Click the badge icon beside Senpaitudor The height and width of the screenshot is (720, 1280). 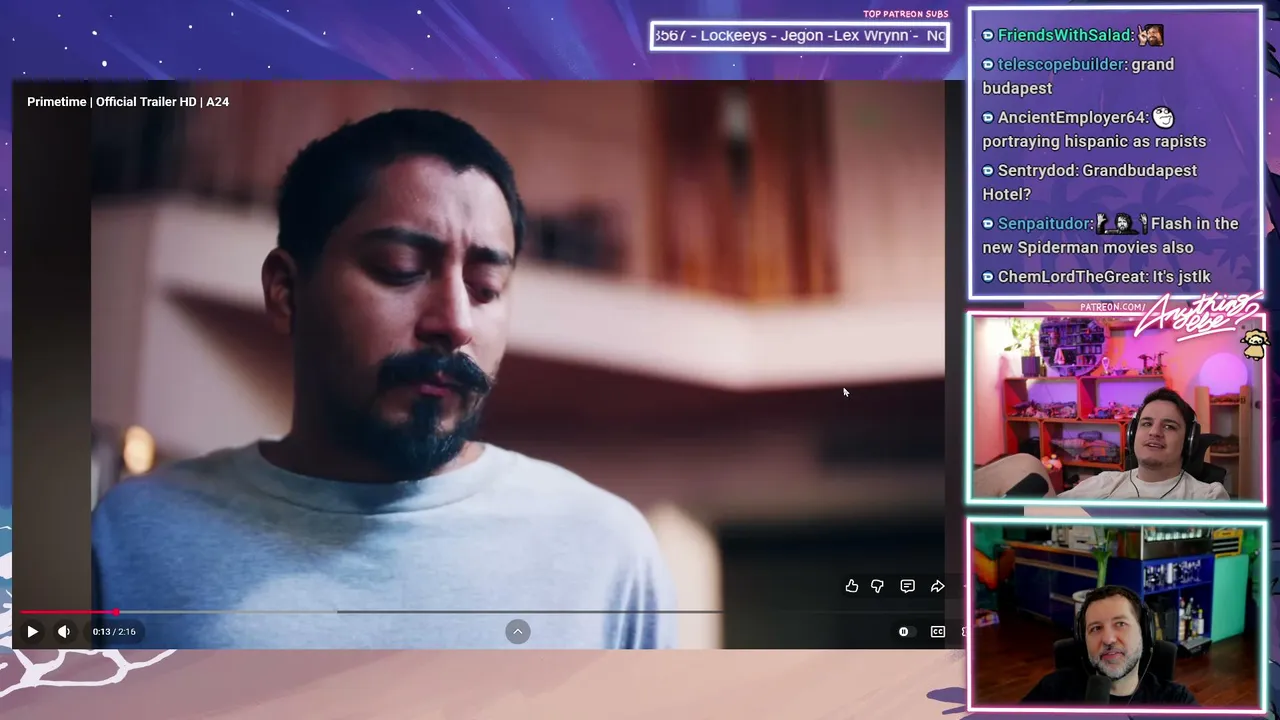tap(988, 223)
